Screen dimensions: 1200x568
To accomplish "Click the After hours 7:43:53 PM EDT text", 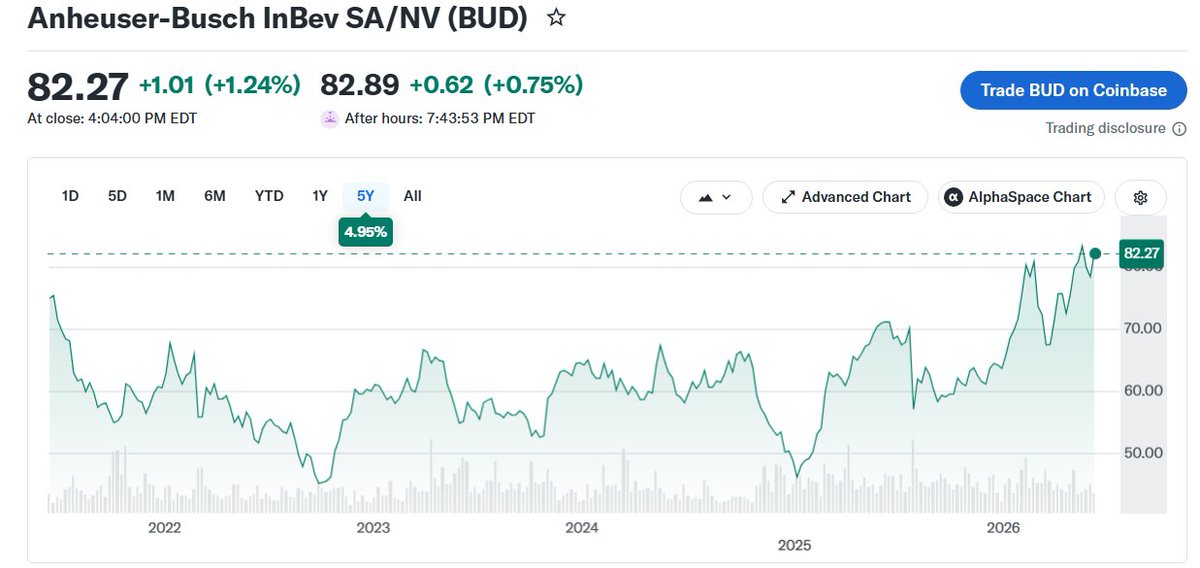I will point(440,118).
